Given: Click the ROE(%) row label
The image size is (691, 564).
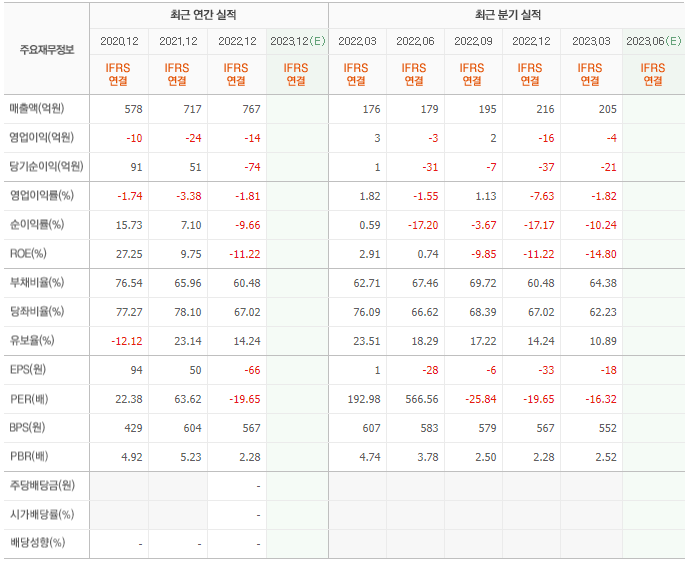Looking at the screenshot, I should click(x=28, y=253).
